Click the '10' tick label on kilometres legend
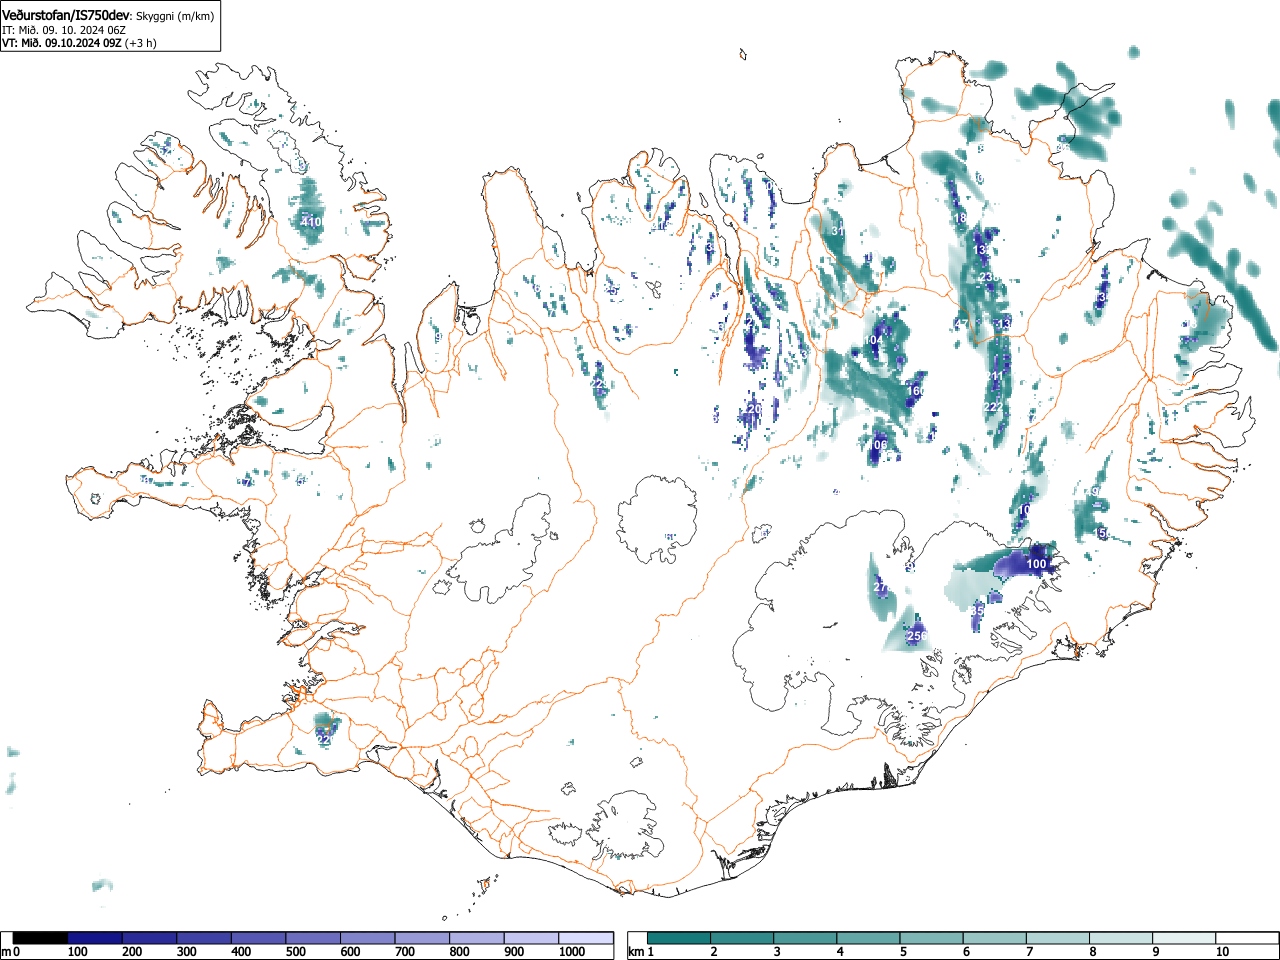1280x960 pixels. pos(1222,952)
